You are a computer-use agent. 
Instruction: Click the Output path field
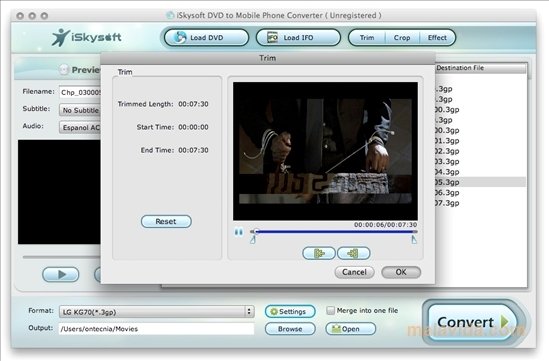coord(157,329)
